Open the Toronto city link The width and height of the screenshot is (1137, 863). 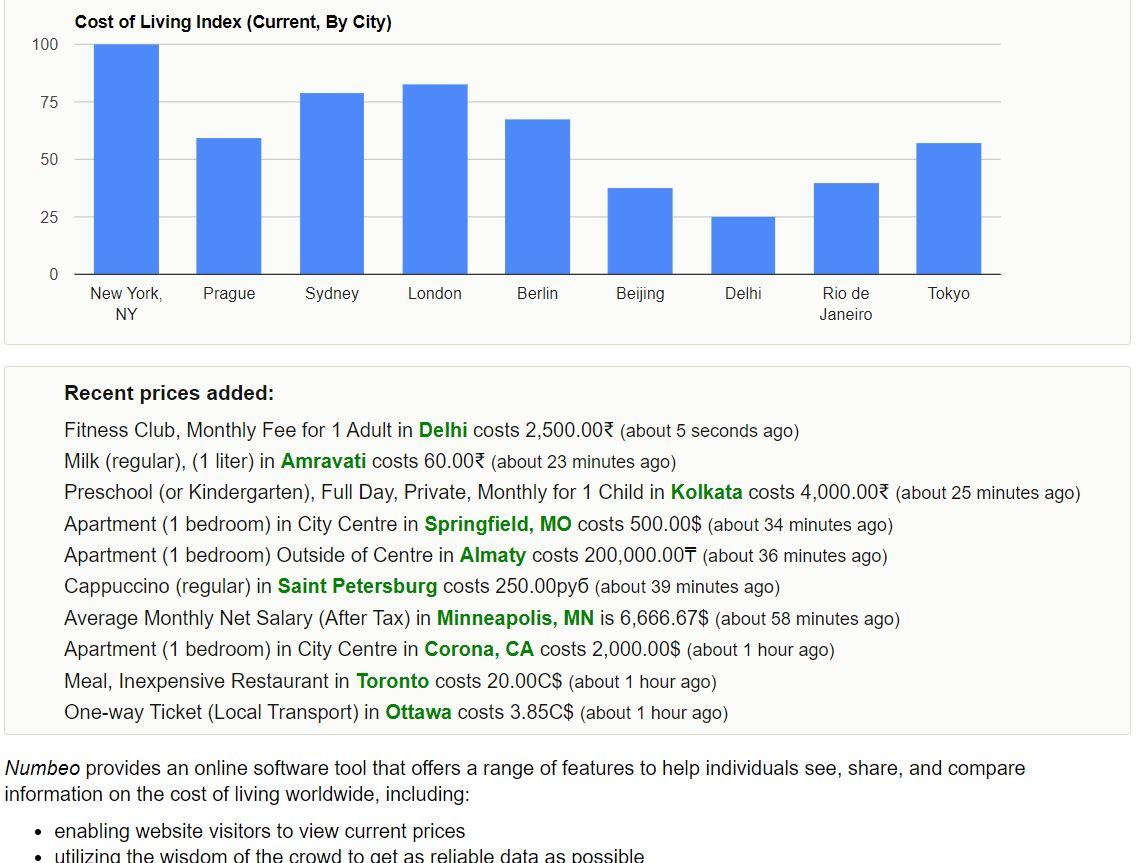coord(392,681)
